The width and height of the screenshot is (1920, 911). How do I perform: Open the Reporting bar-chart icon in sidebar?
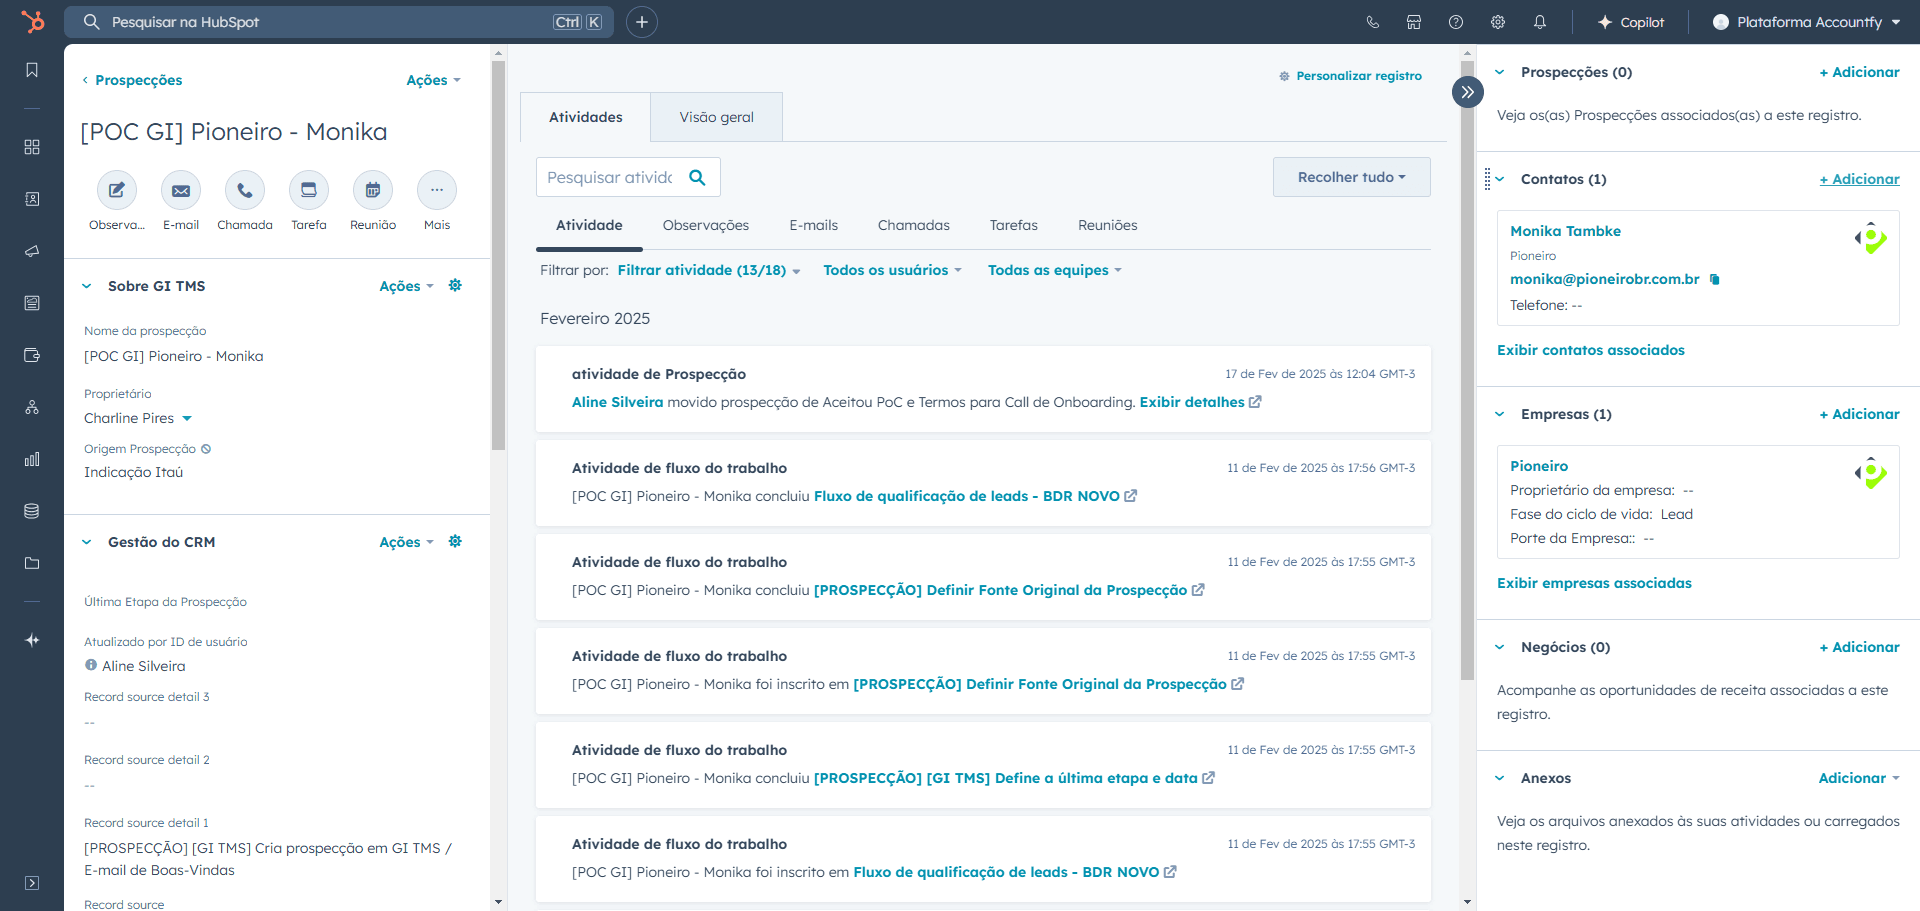(x=32, y=459)
